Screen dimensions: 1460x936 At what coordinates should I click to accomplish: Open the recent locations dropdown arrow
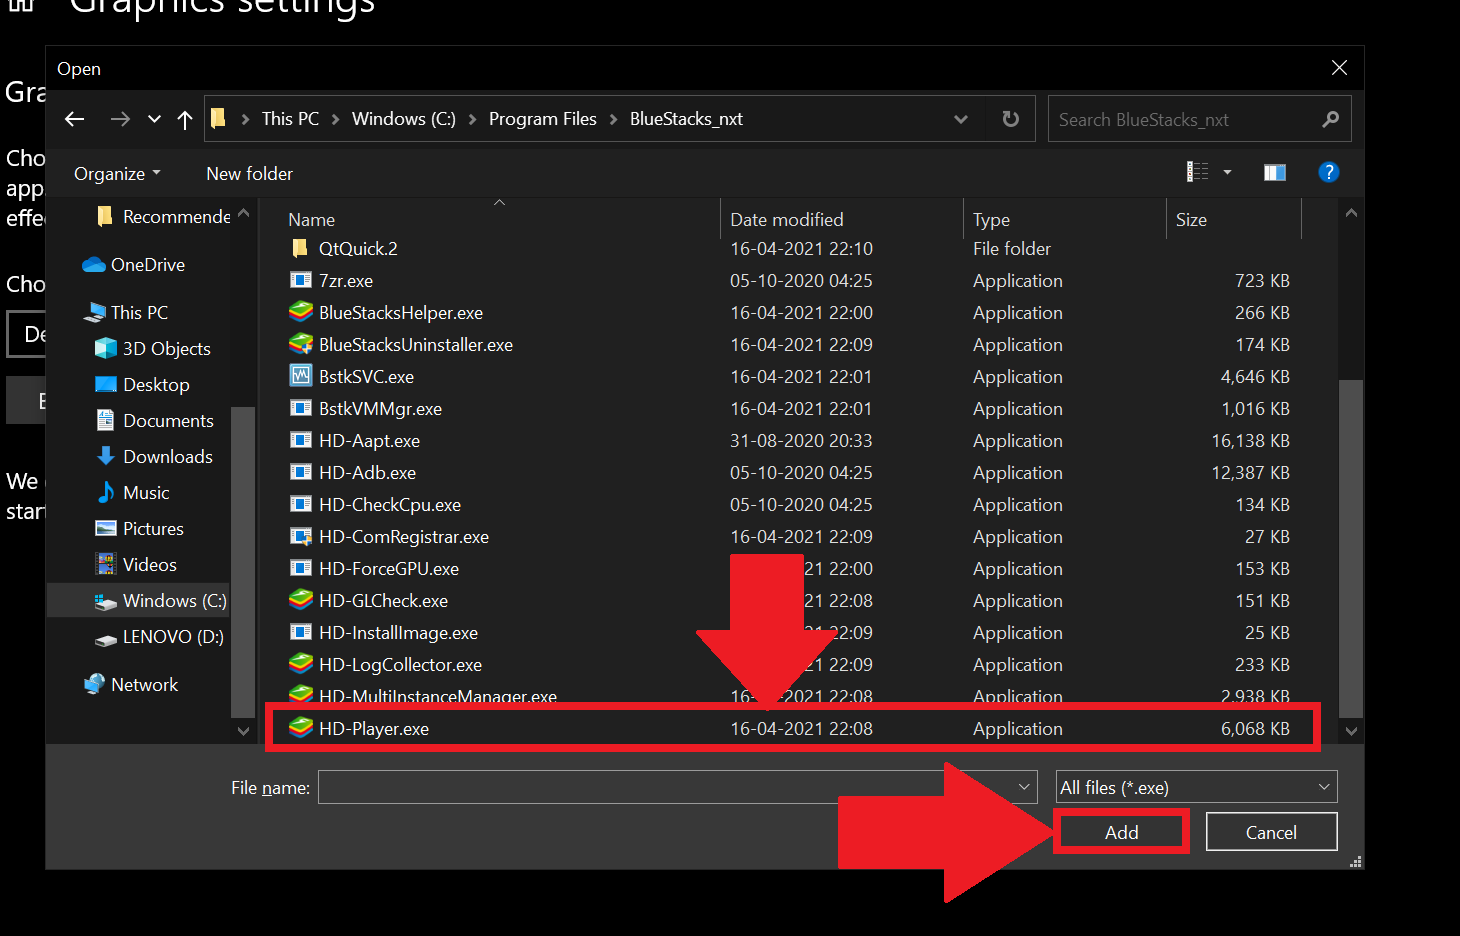pos(154,119)
